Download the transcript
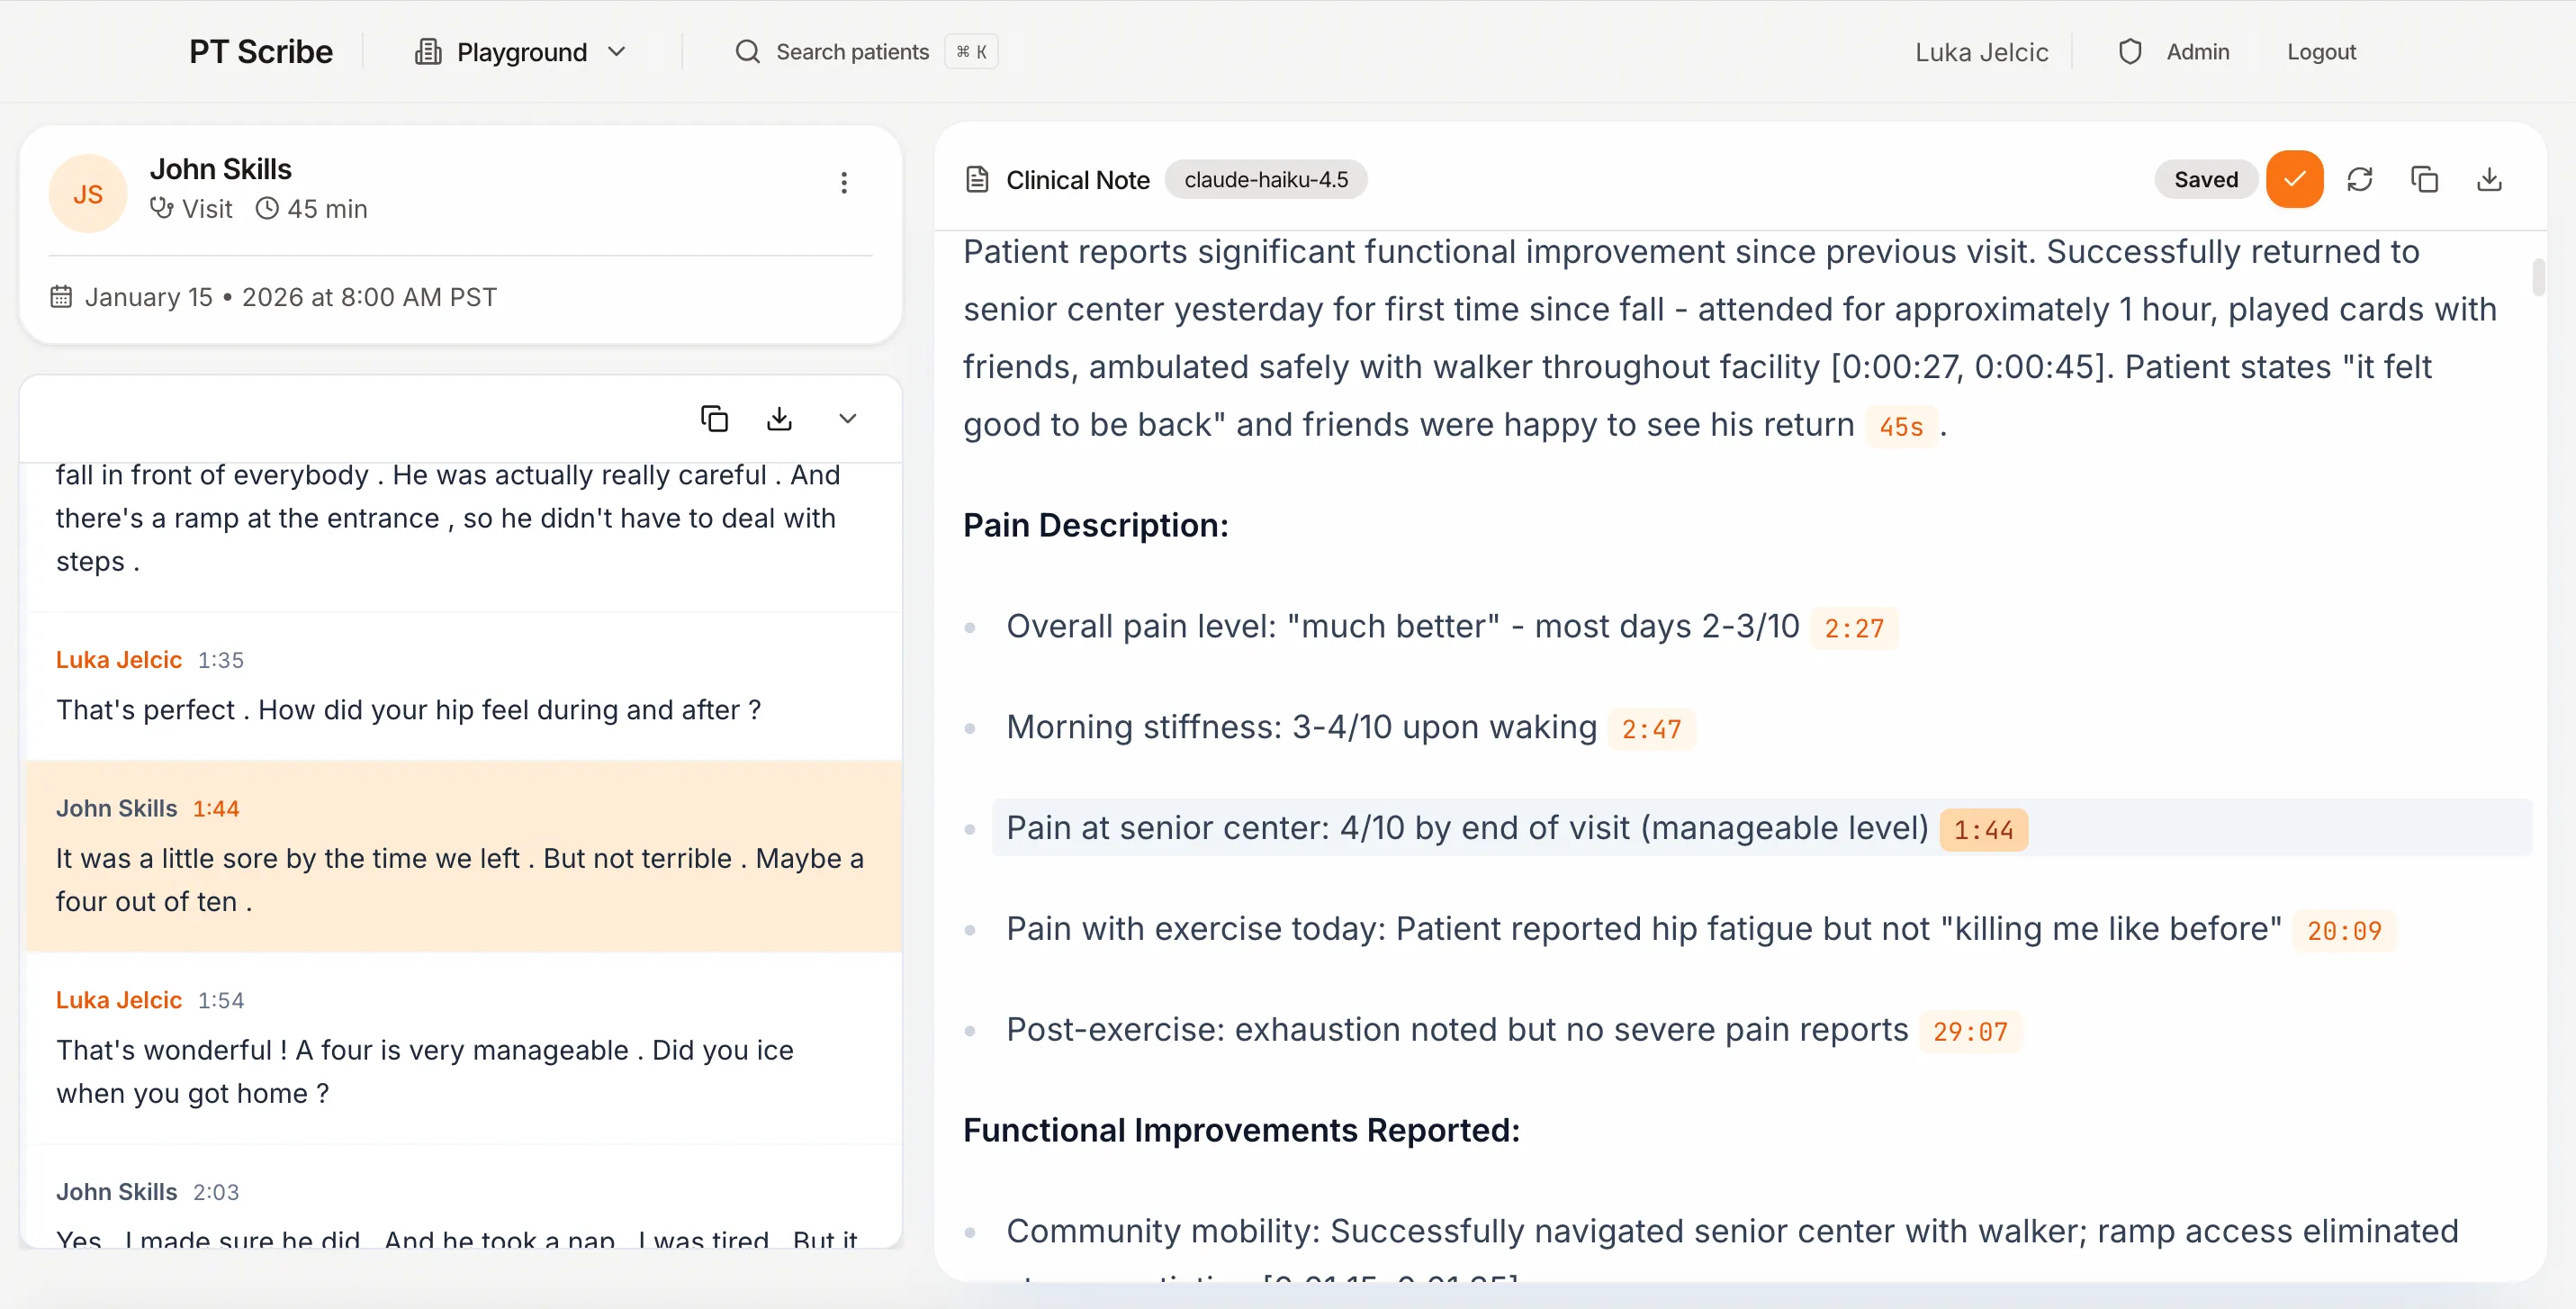This screenshot has width=2576, height=1309. coord(779,419)
